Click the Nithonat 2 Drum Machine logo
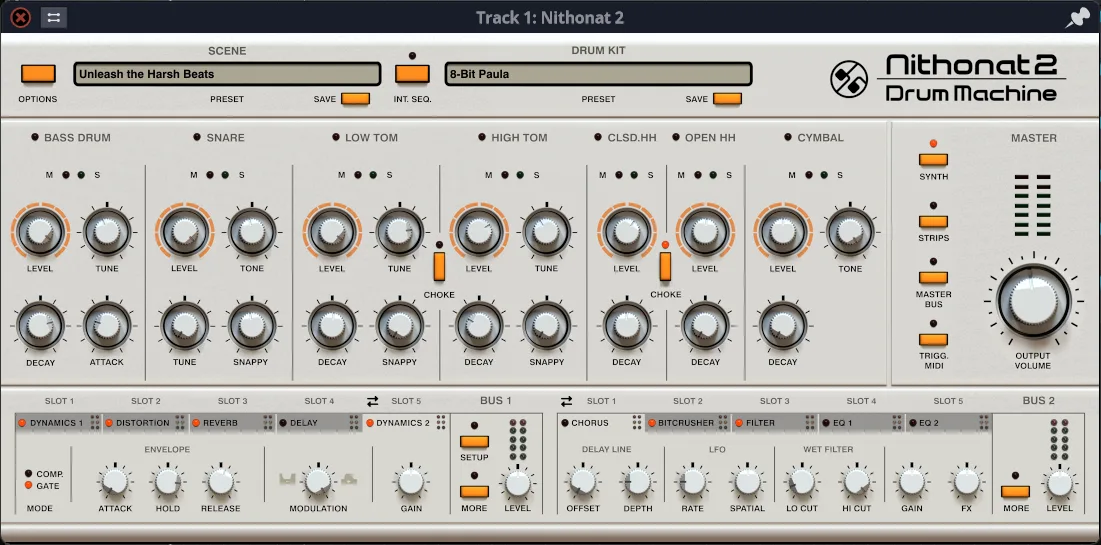The width and height of the screenshot is (1101, 545). click(945, 80)
